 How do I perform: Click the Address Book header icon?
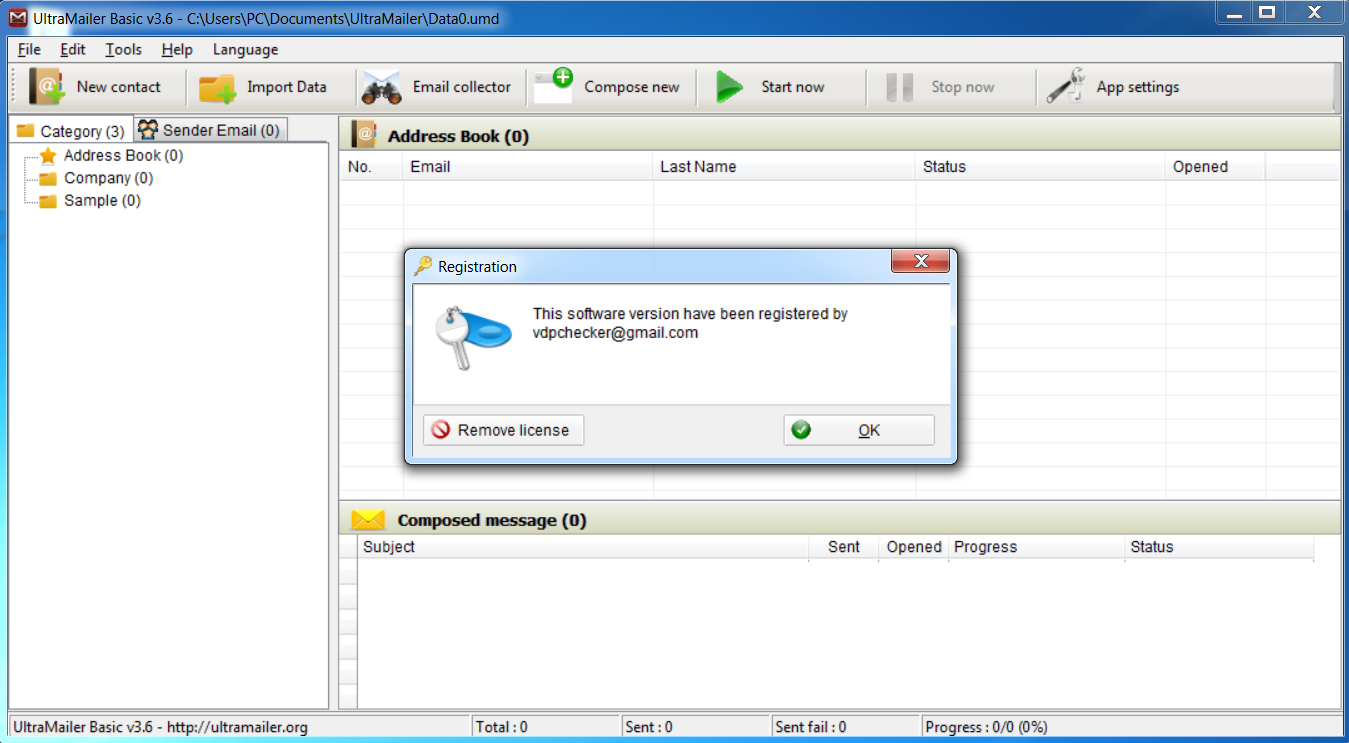click(365, 135)
